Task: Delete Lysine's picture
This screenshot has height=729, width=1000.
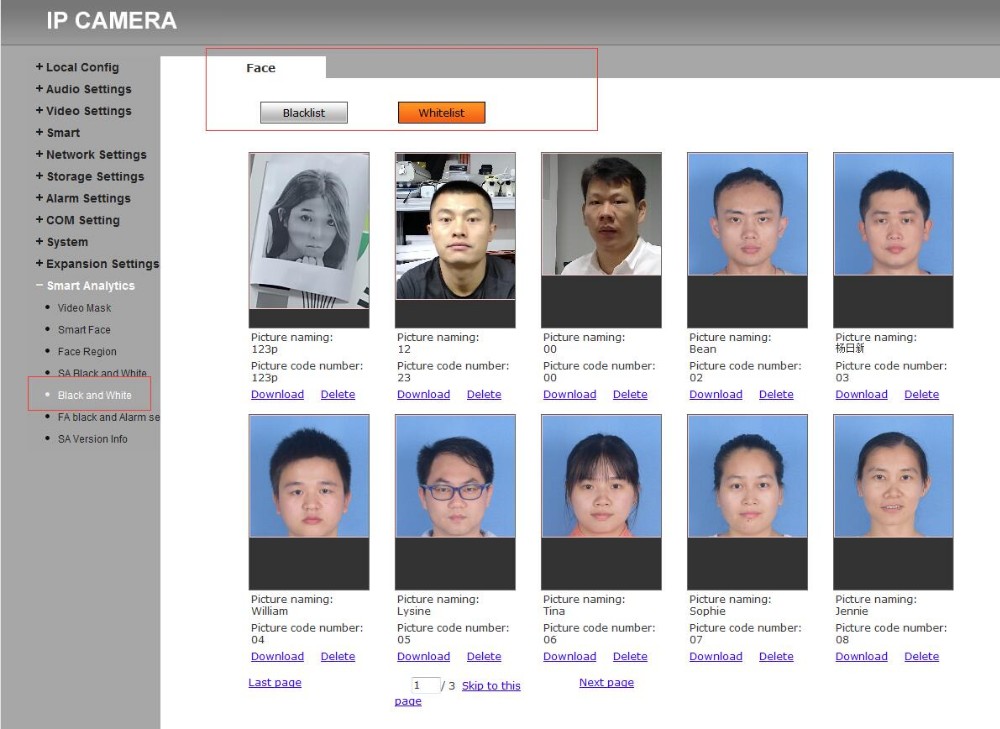Action: [483, 656]
